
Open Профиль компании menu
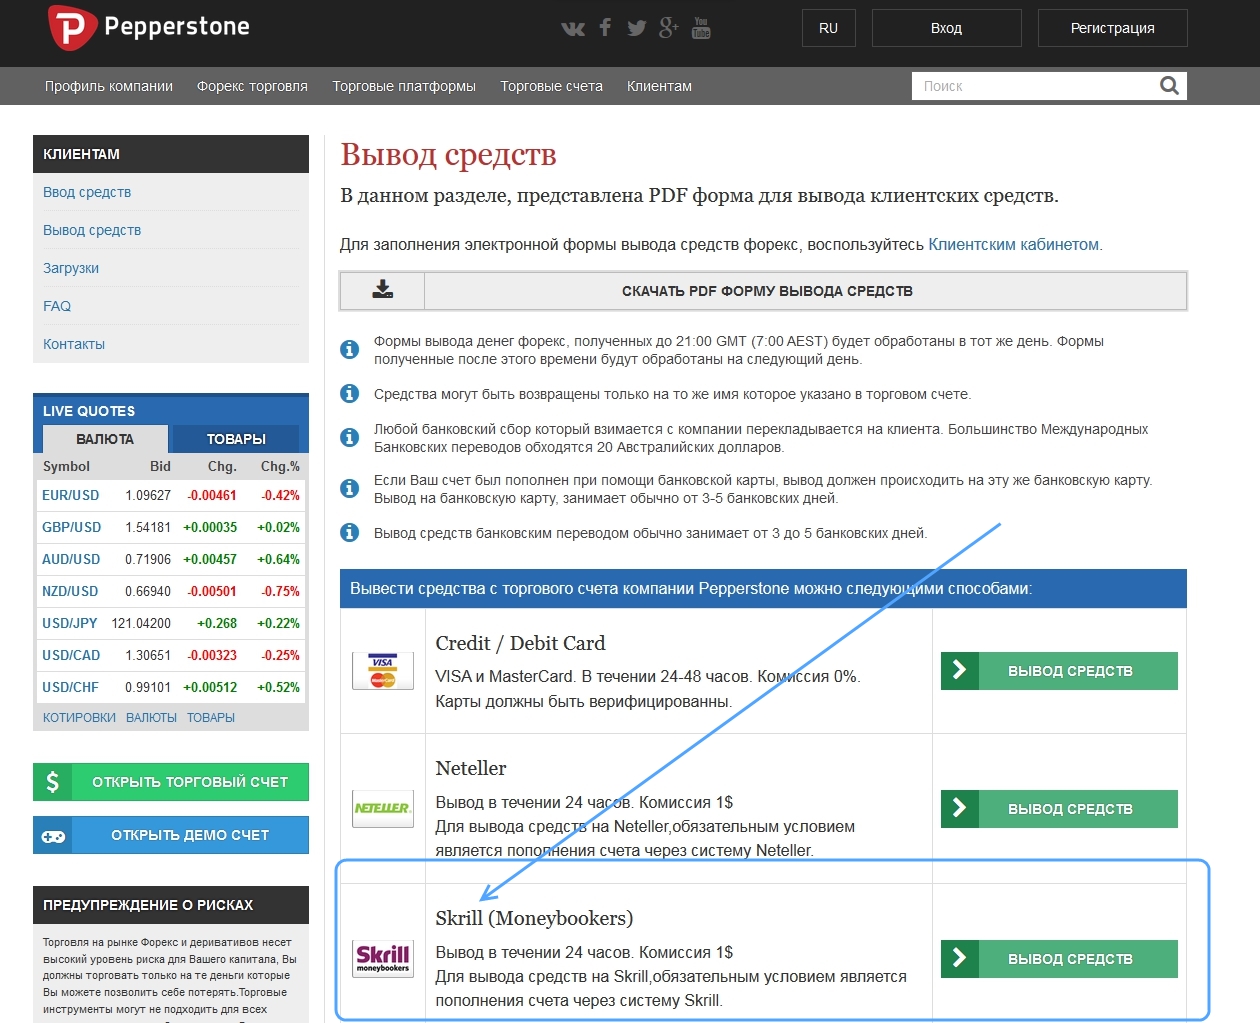[x=109, y=86]
